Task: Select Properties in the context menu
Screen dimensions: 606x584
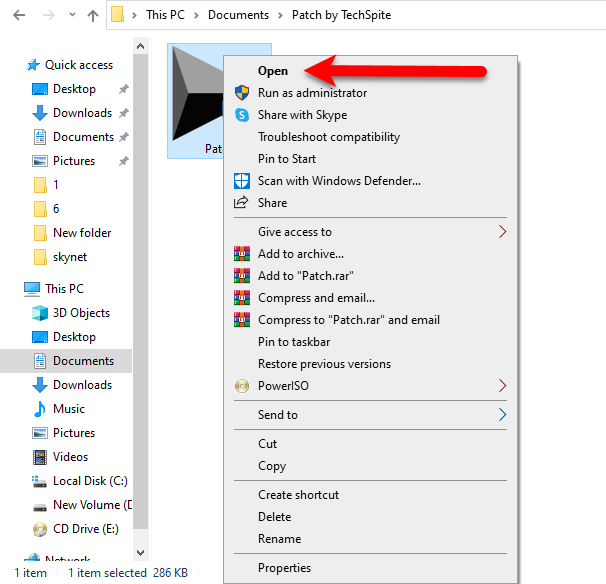Action: tap(284, 568)
